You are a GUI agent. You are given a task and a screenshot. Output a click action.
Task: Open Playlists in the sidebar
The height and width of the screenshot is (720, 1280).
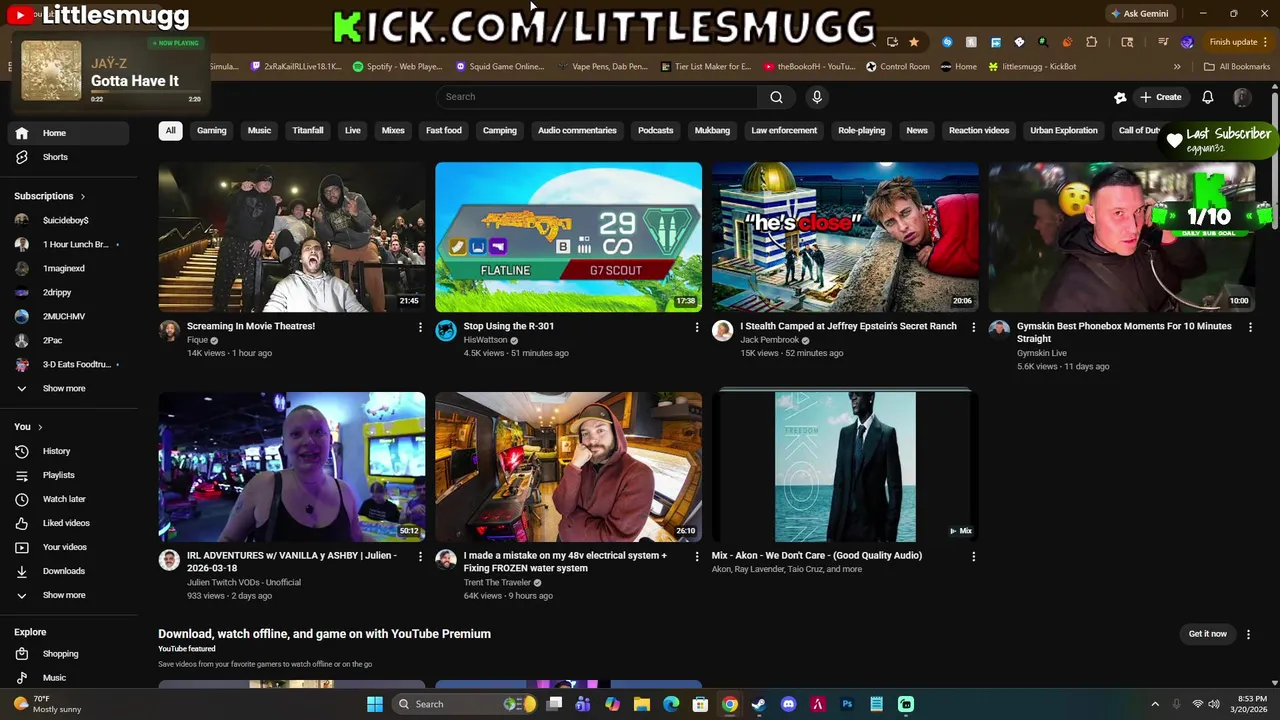coord(69,475)
